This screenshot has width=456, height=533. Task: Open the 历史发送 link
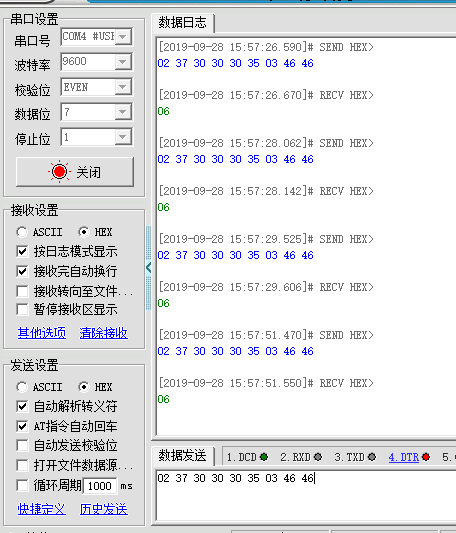[104, 509]
